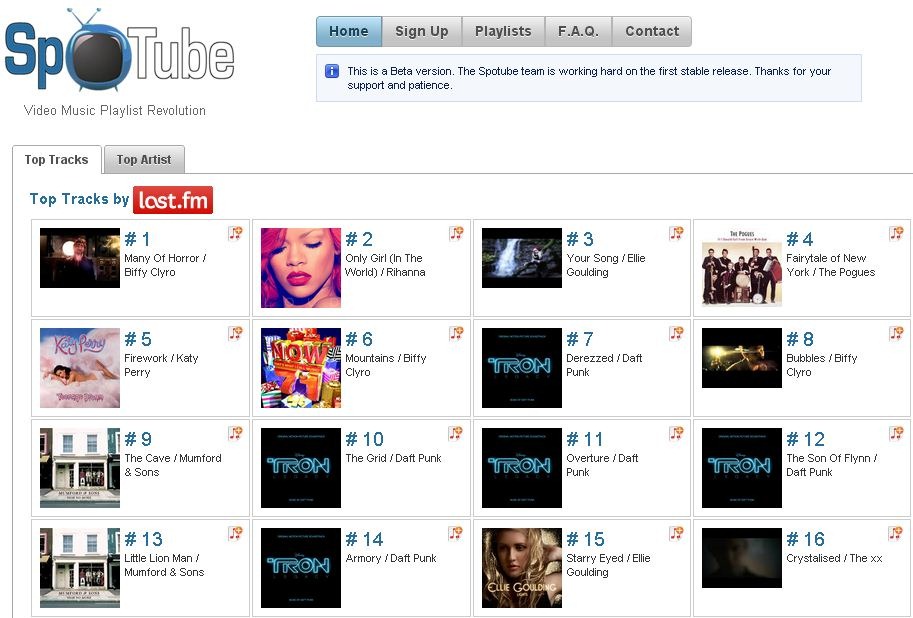
Task: Add track #9 The Cave to playlist
Action: click(x=235, y=433)
